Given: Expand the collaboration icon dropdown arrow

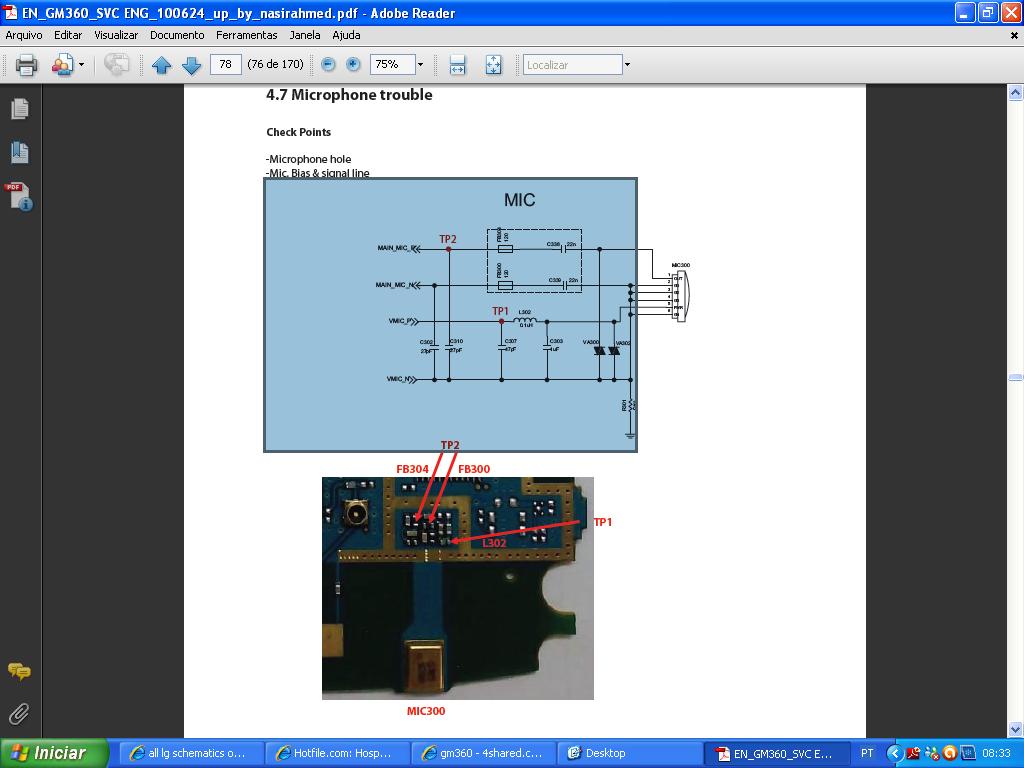Looking at the screenshot, I should 81,65.
